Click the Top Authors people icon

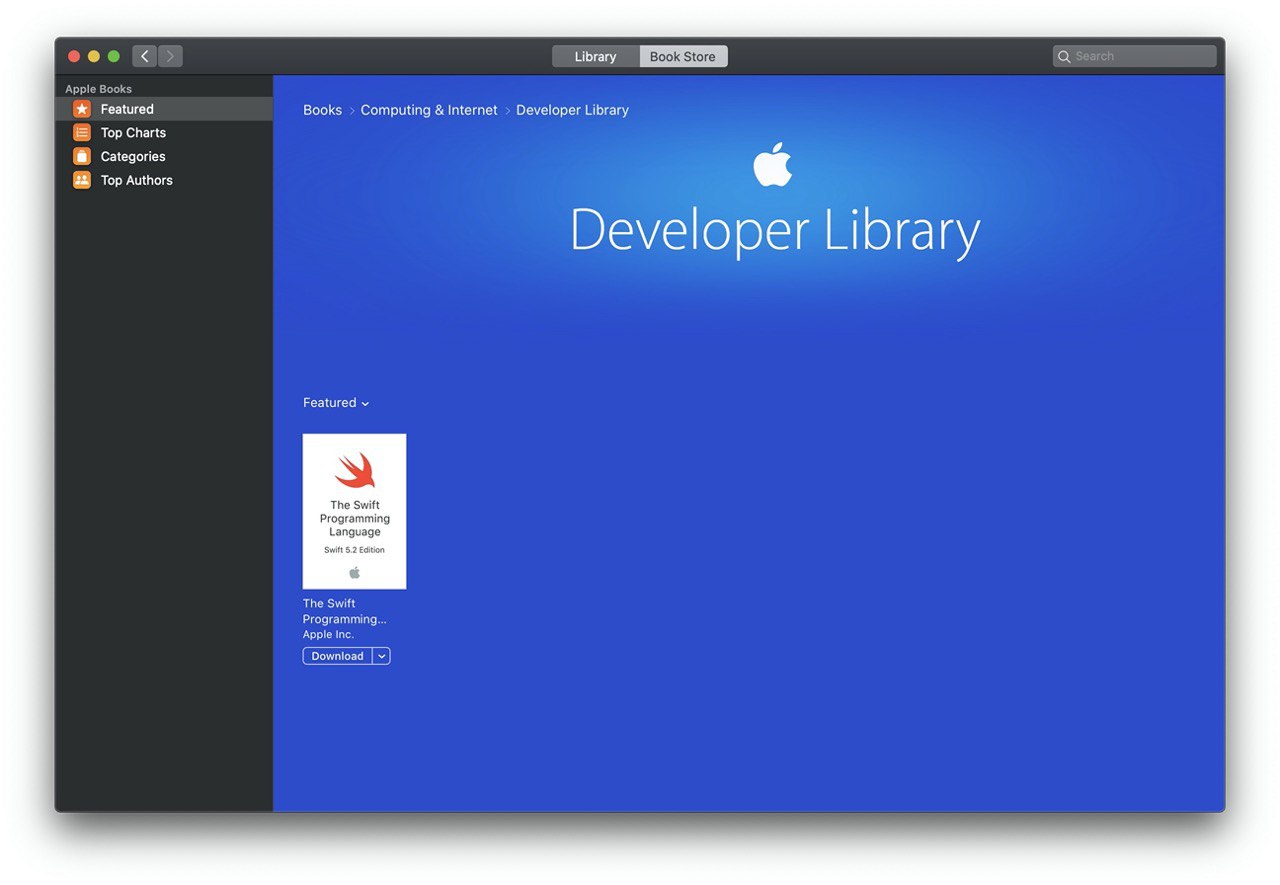[82, 181]
